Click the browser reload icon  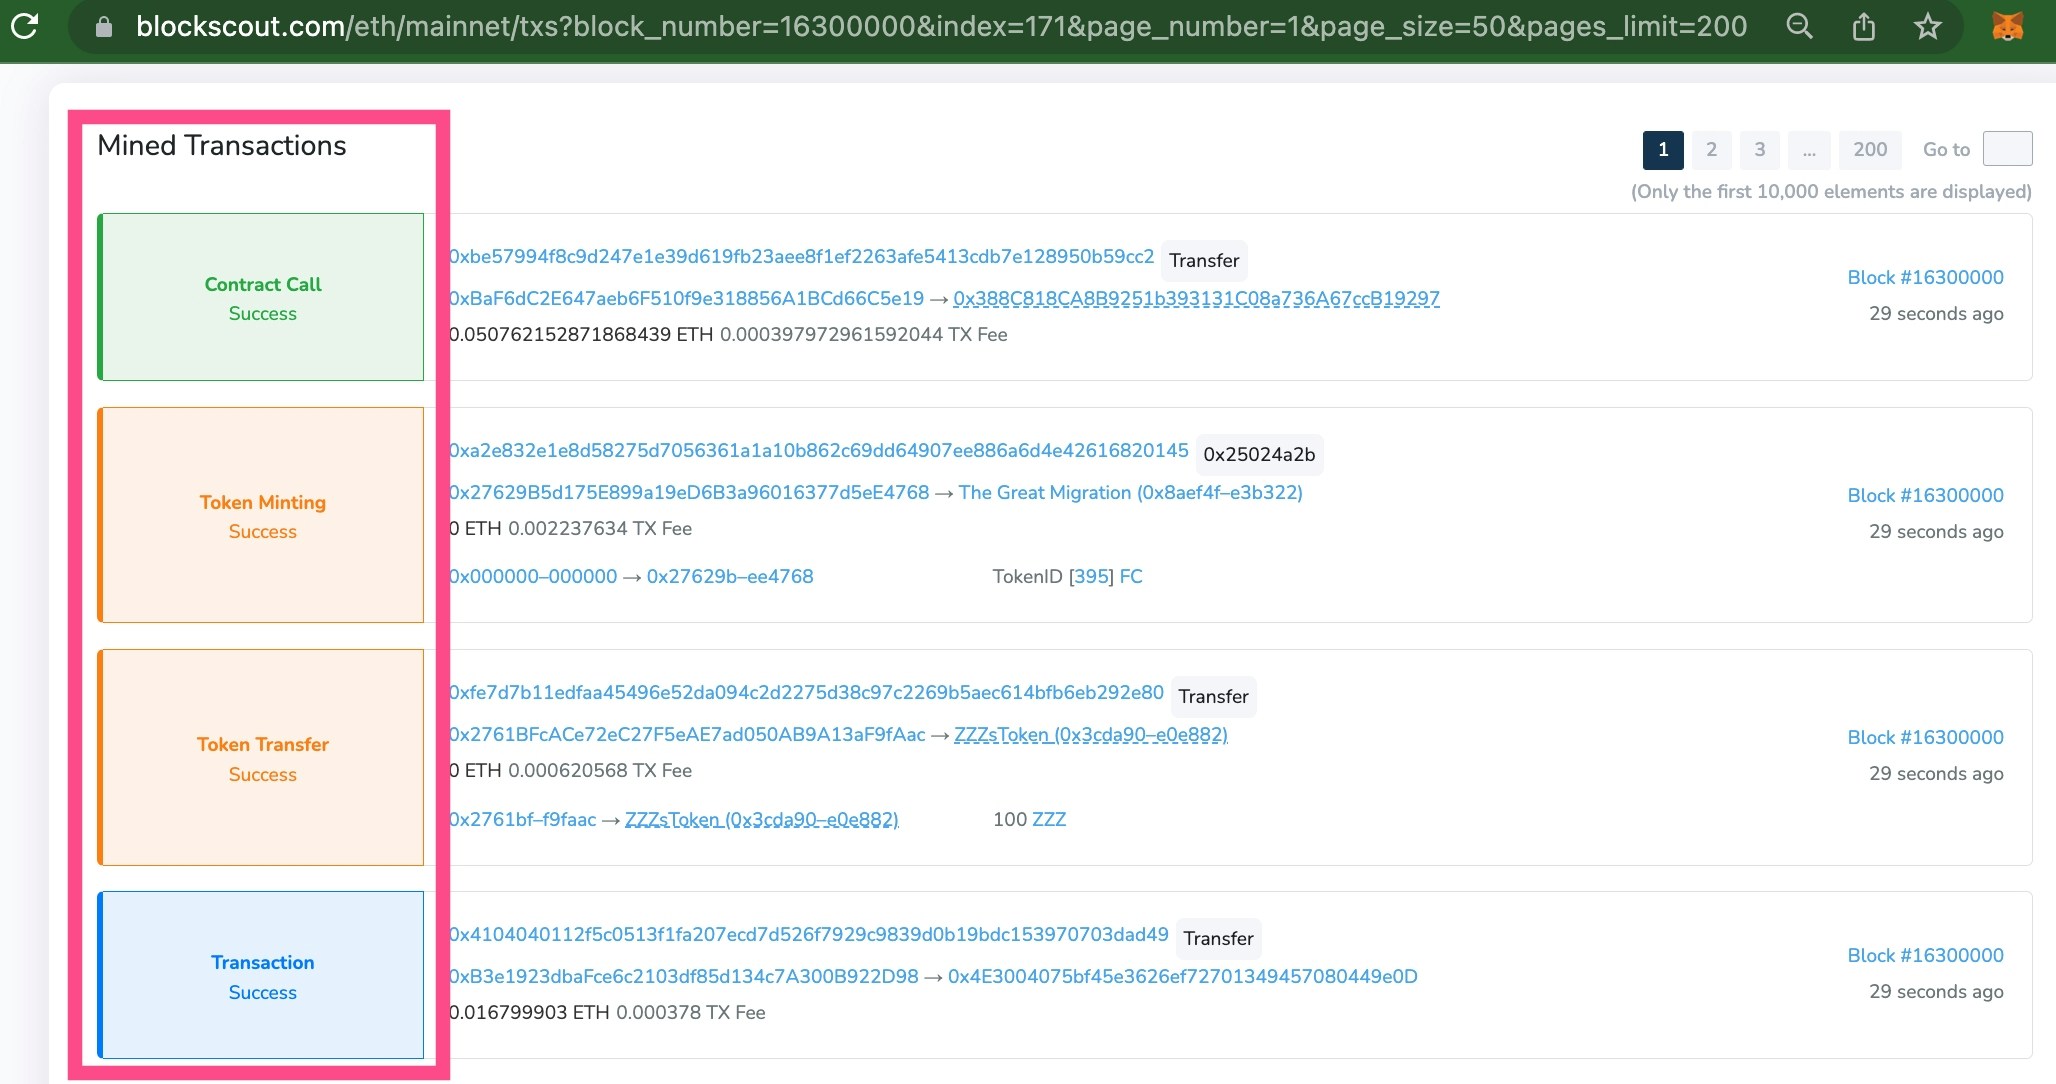point(25,26)
